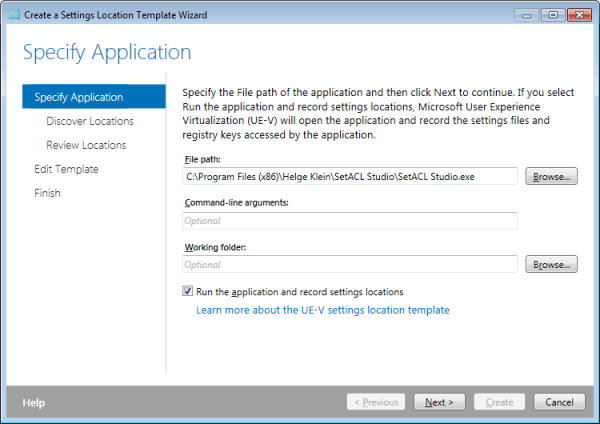Jump to the Finish step
The height and width of the screenshot is (424, 600).
[47, 193]
